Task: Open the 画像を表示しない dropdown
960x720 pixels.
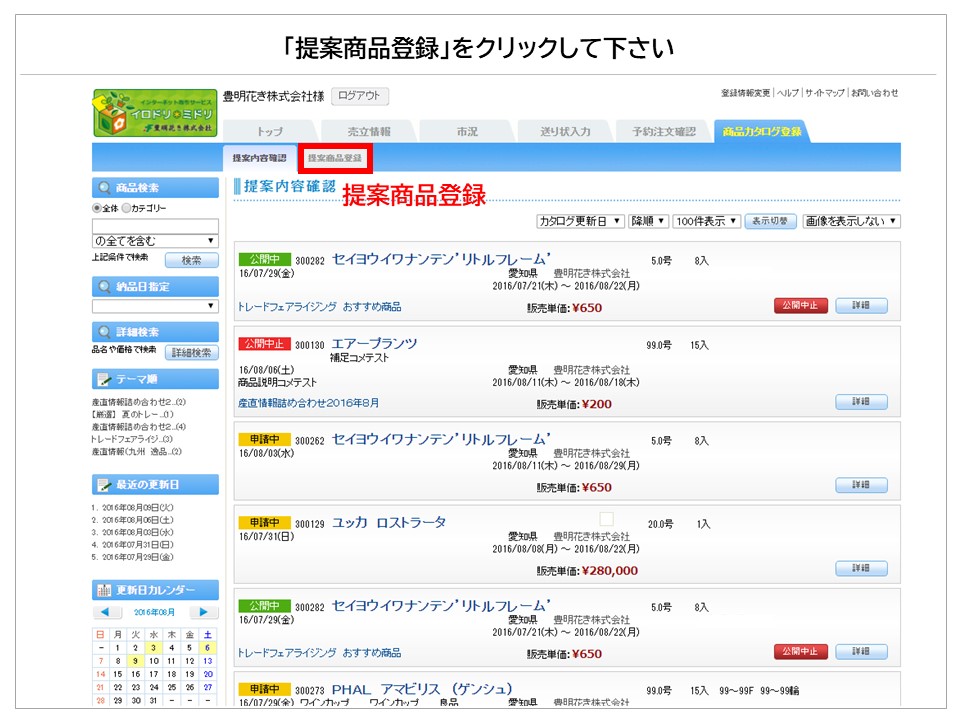Action: point(851,221)
